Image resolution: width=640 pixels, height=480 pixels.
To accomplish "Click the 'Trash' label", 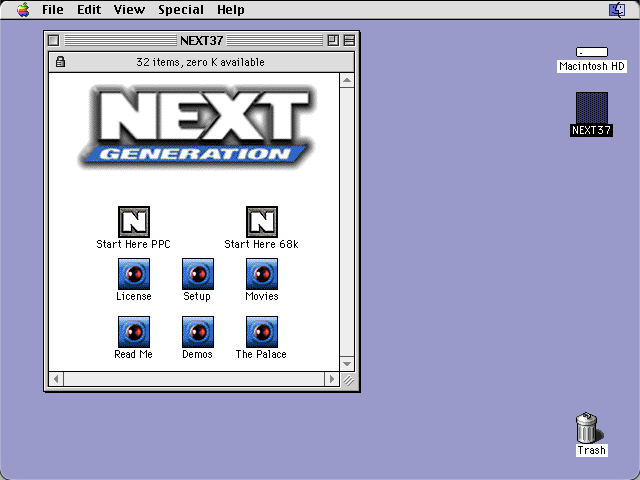I will point(591,450).
